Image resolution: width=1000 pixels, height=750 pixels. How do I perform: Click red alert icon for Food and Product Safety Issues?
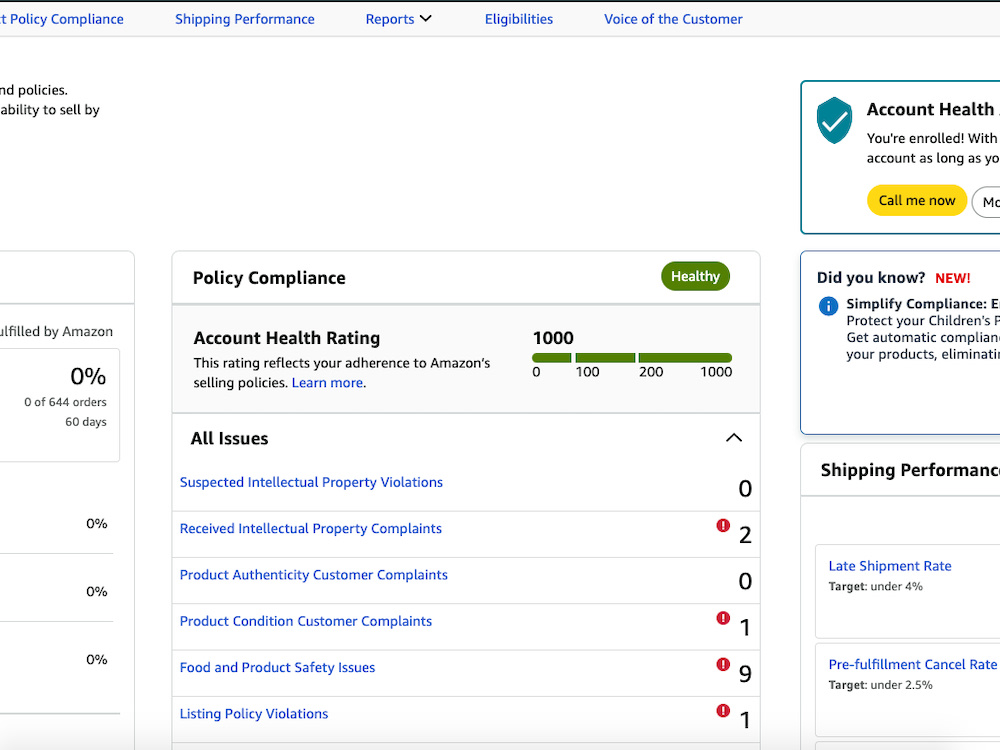point(723,665)
